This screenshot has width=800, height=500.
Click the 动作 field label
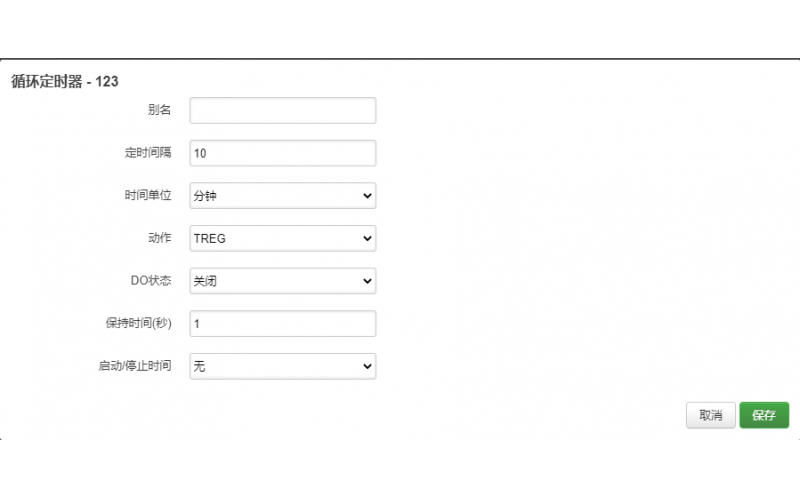[159, 238]
